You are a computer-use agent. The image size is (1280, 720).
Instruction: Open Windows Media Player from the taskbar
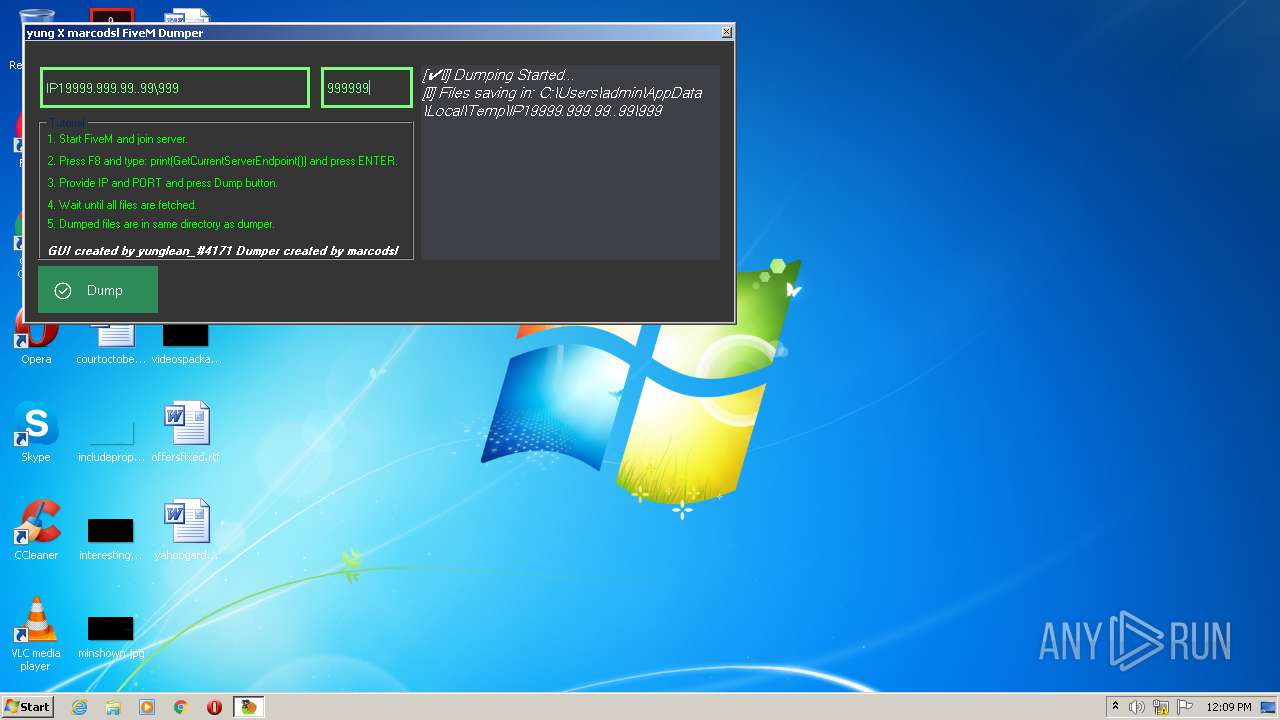coord(147,707)
